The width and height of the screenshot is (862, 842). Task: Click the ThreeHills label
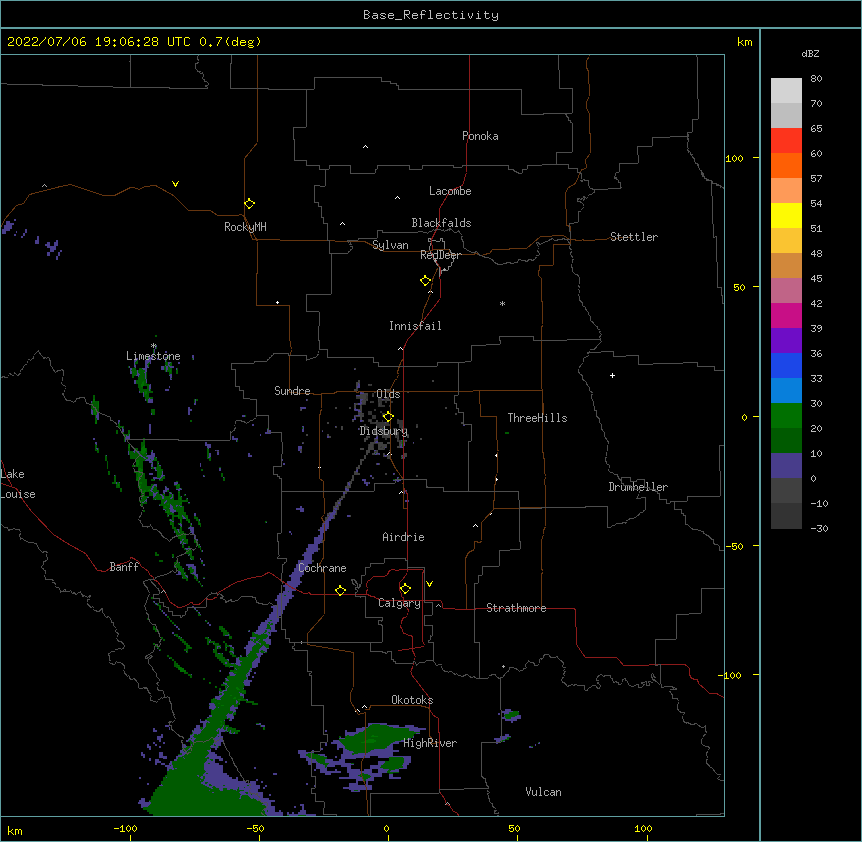tap(537, 418)
